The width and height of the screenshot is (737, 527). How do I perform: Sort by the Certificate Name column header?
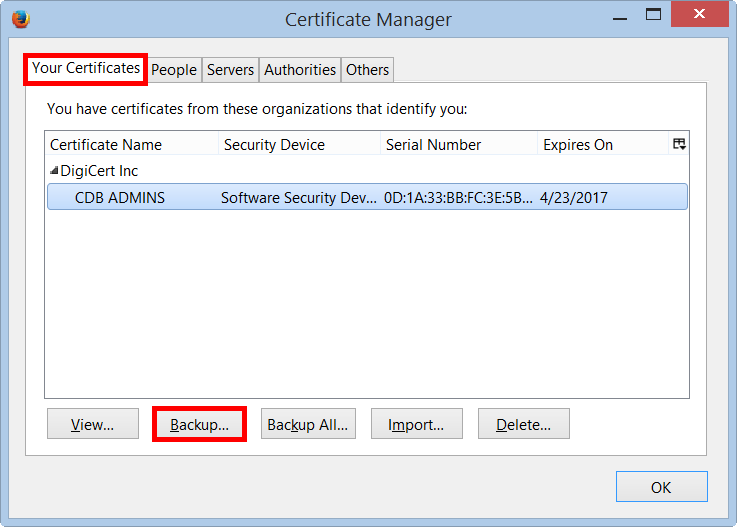tap(130, 145)
